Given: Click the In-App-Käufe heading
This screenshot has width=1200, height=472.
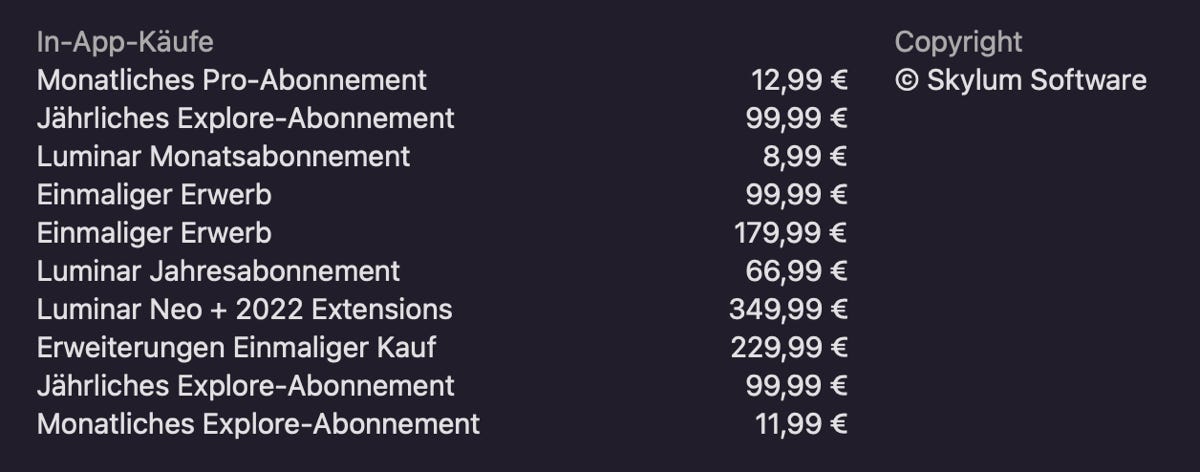Looking at the screenshot, I should click(x=125, y=42).
